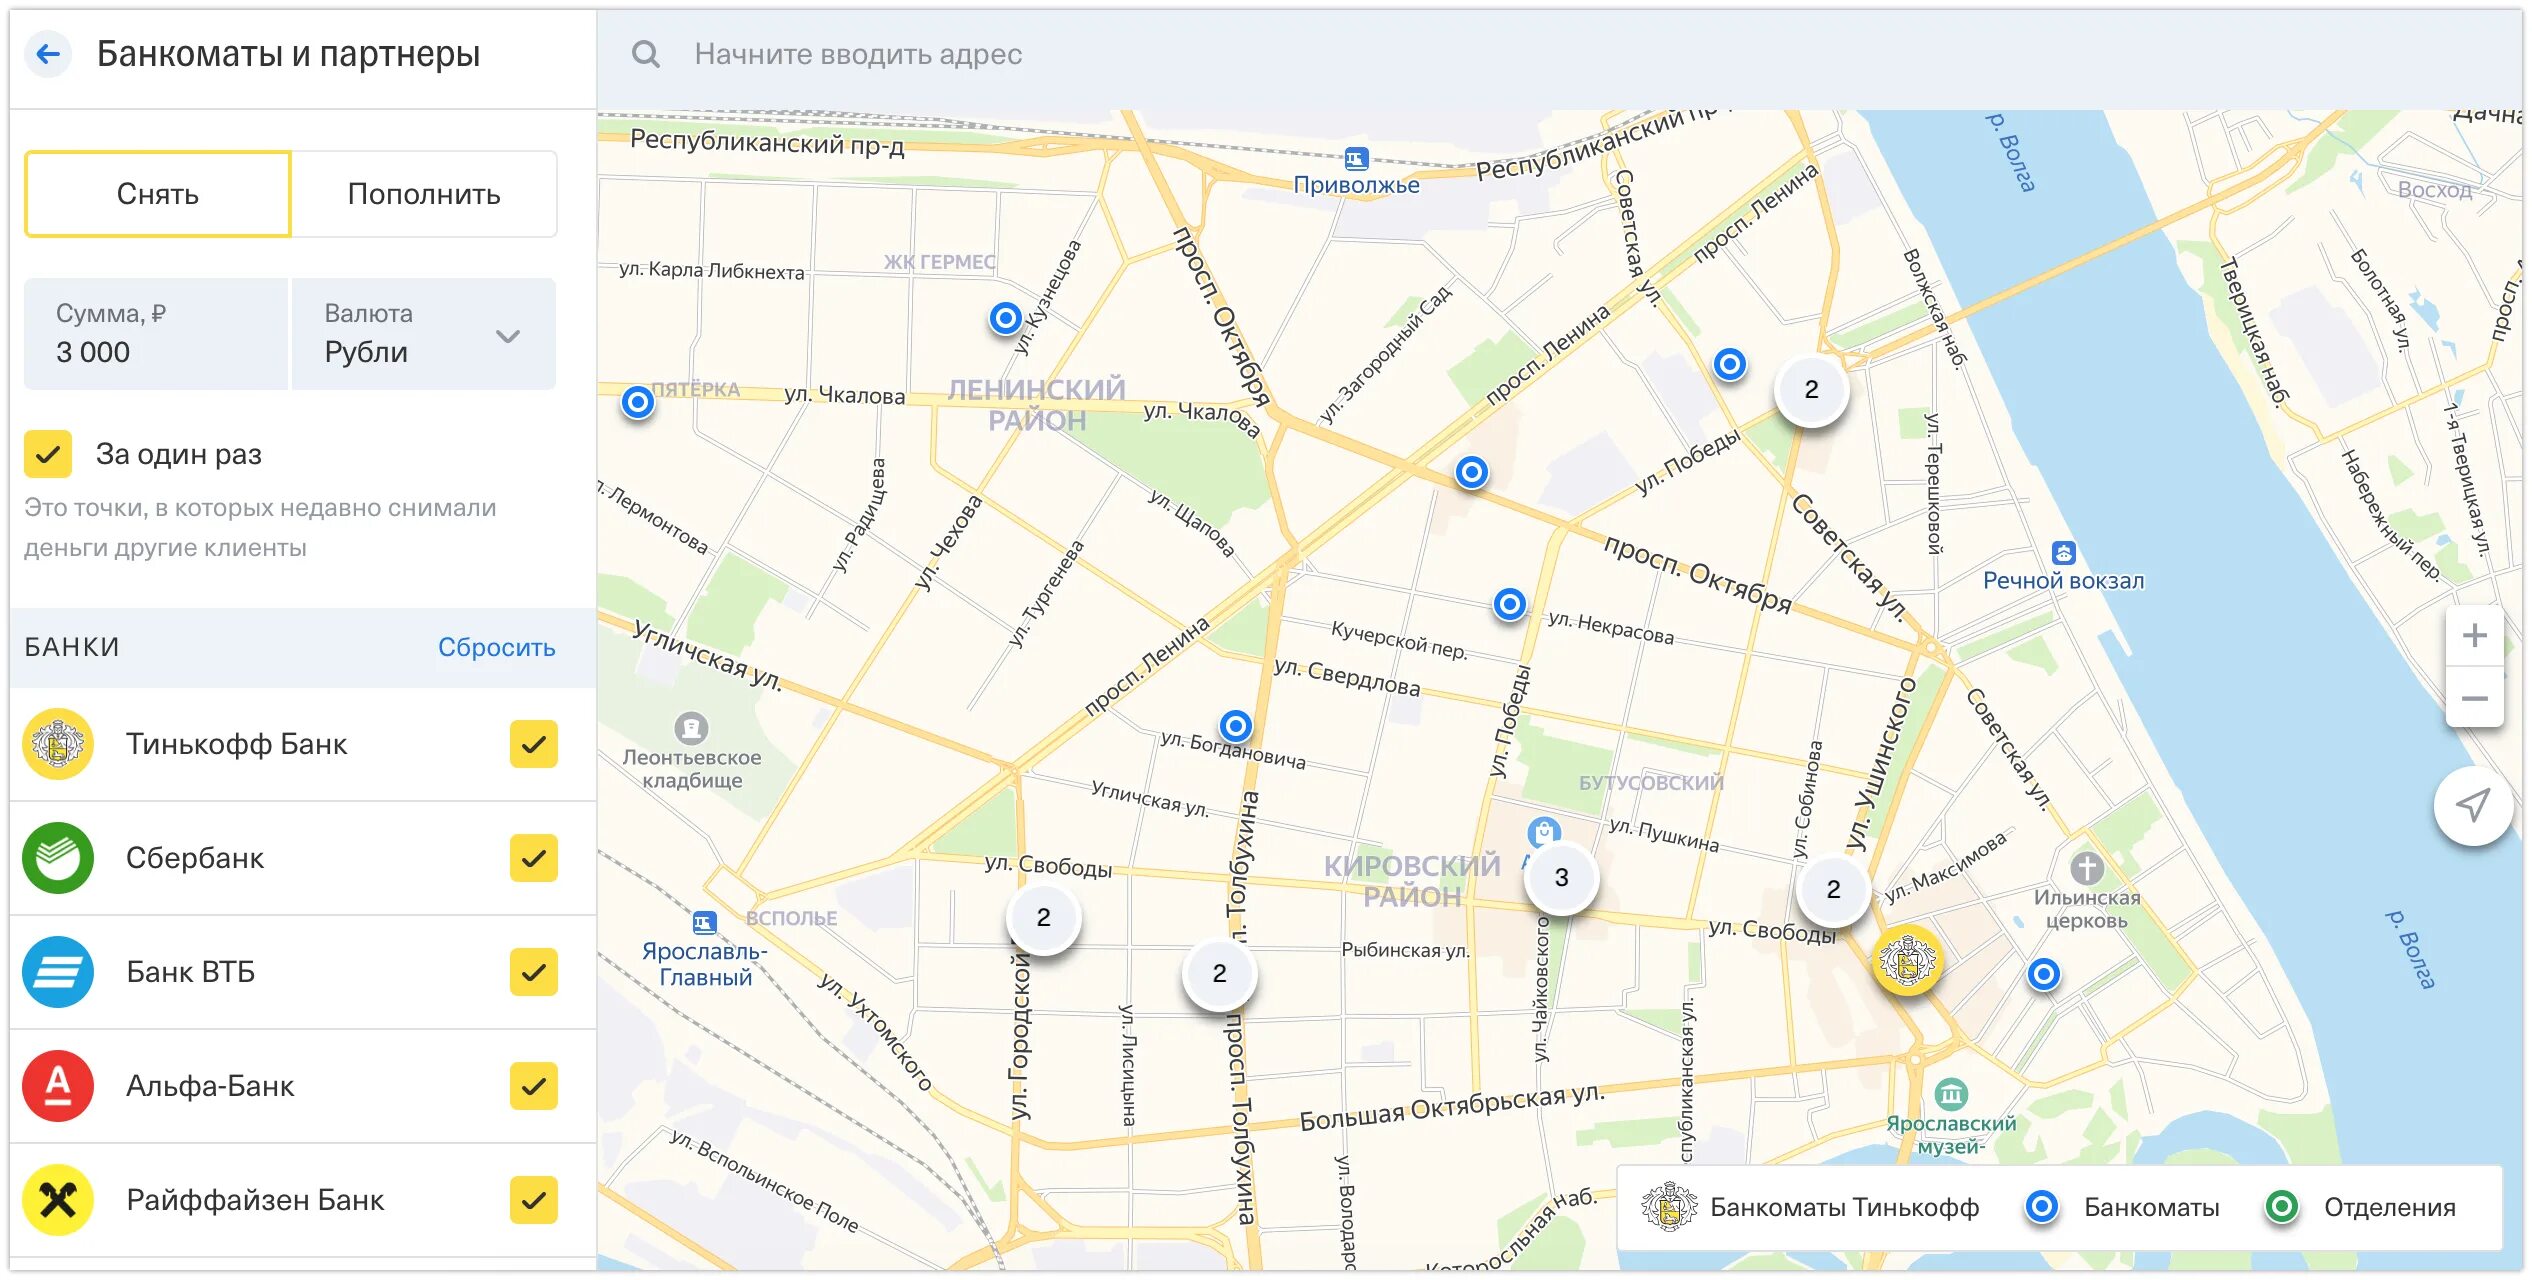Viewport: 2532px width, 1280px height.
Task: Uncheck Тинькофф Банк filter
Action: [x=534, y=744]
